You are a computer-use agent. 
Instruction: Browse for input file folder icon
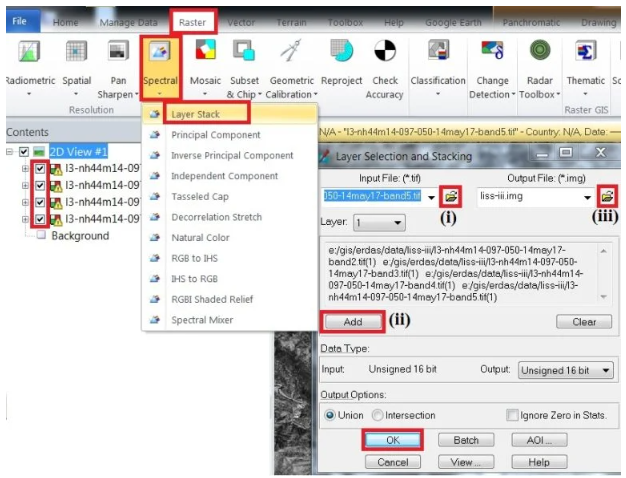(451, 196)
